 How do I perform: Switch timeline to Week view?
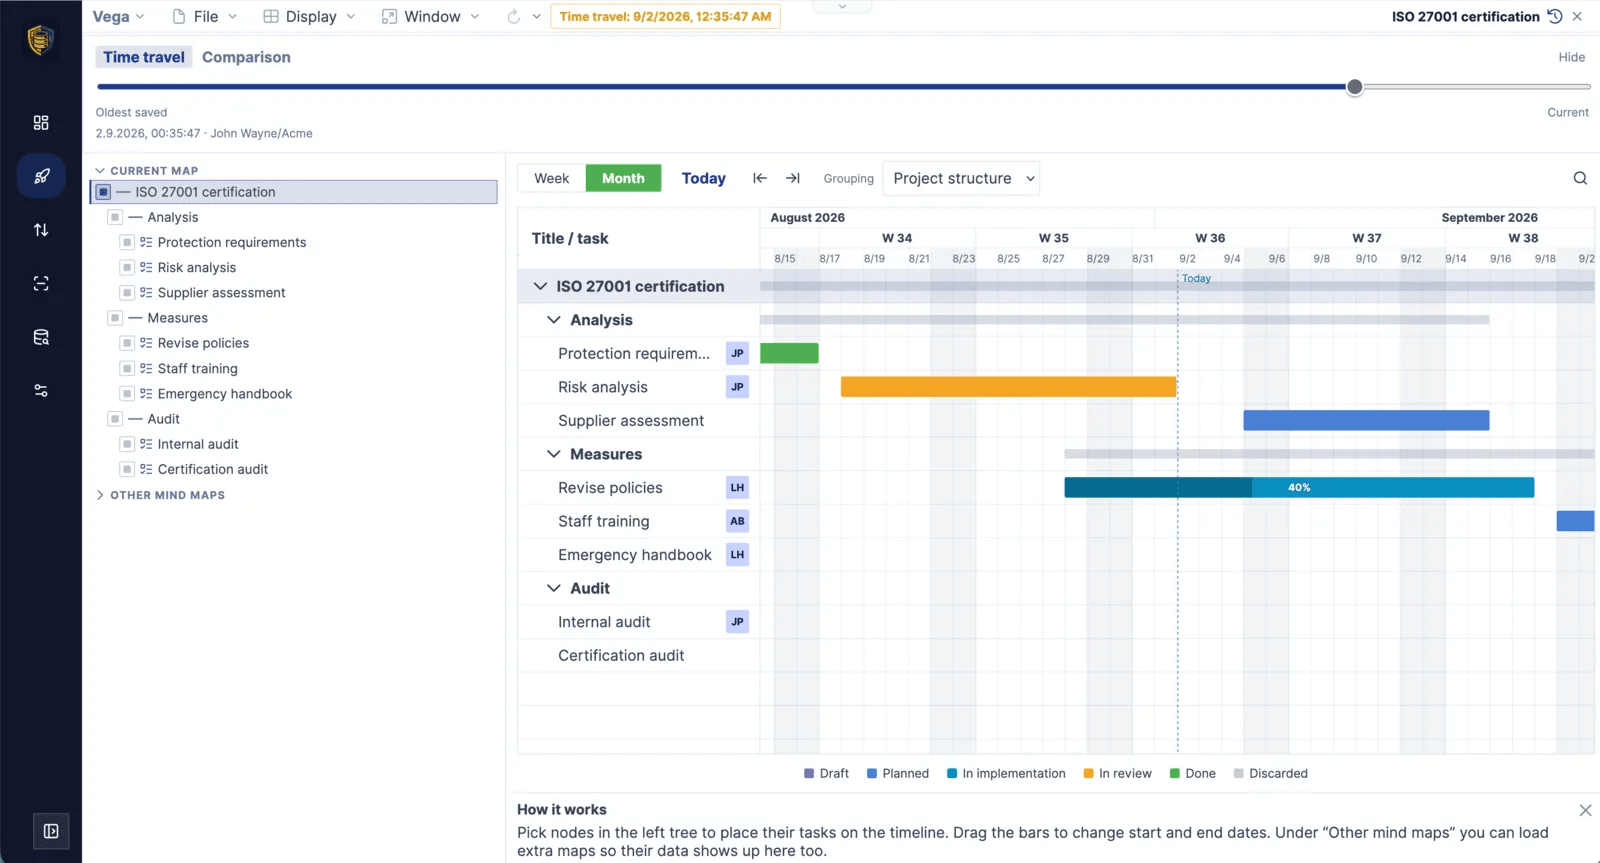[x=551, y=178]
